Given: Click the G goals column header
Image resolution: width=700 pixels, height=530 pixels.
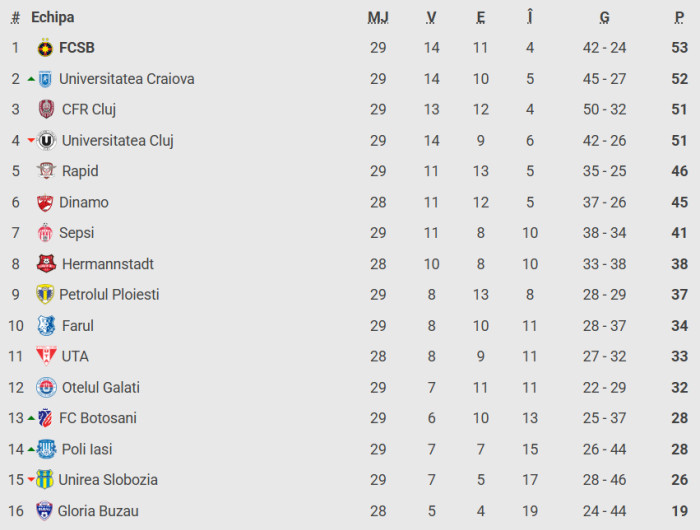Looking at the screenshot, I should pos(604,17).
